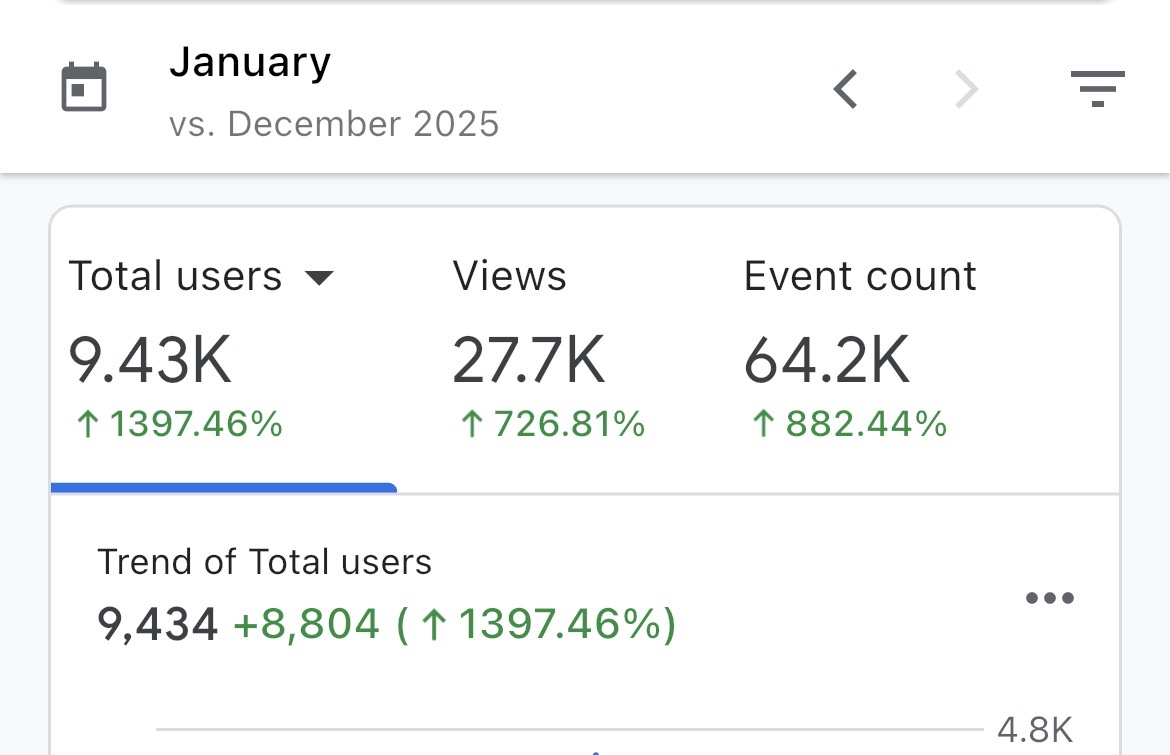1170x755 pixels.
Task: Tap the up arrow beside 726.81%
Action: tap(471, 425)
